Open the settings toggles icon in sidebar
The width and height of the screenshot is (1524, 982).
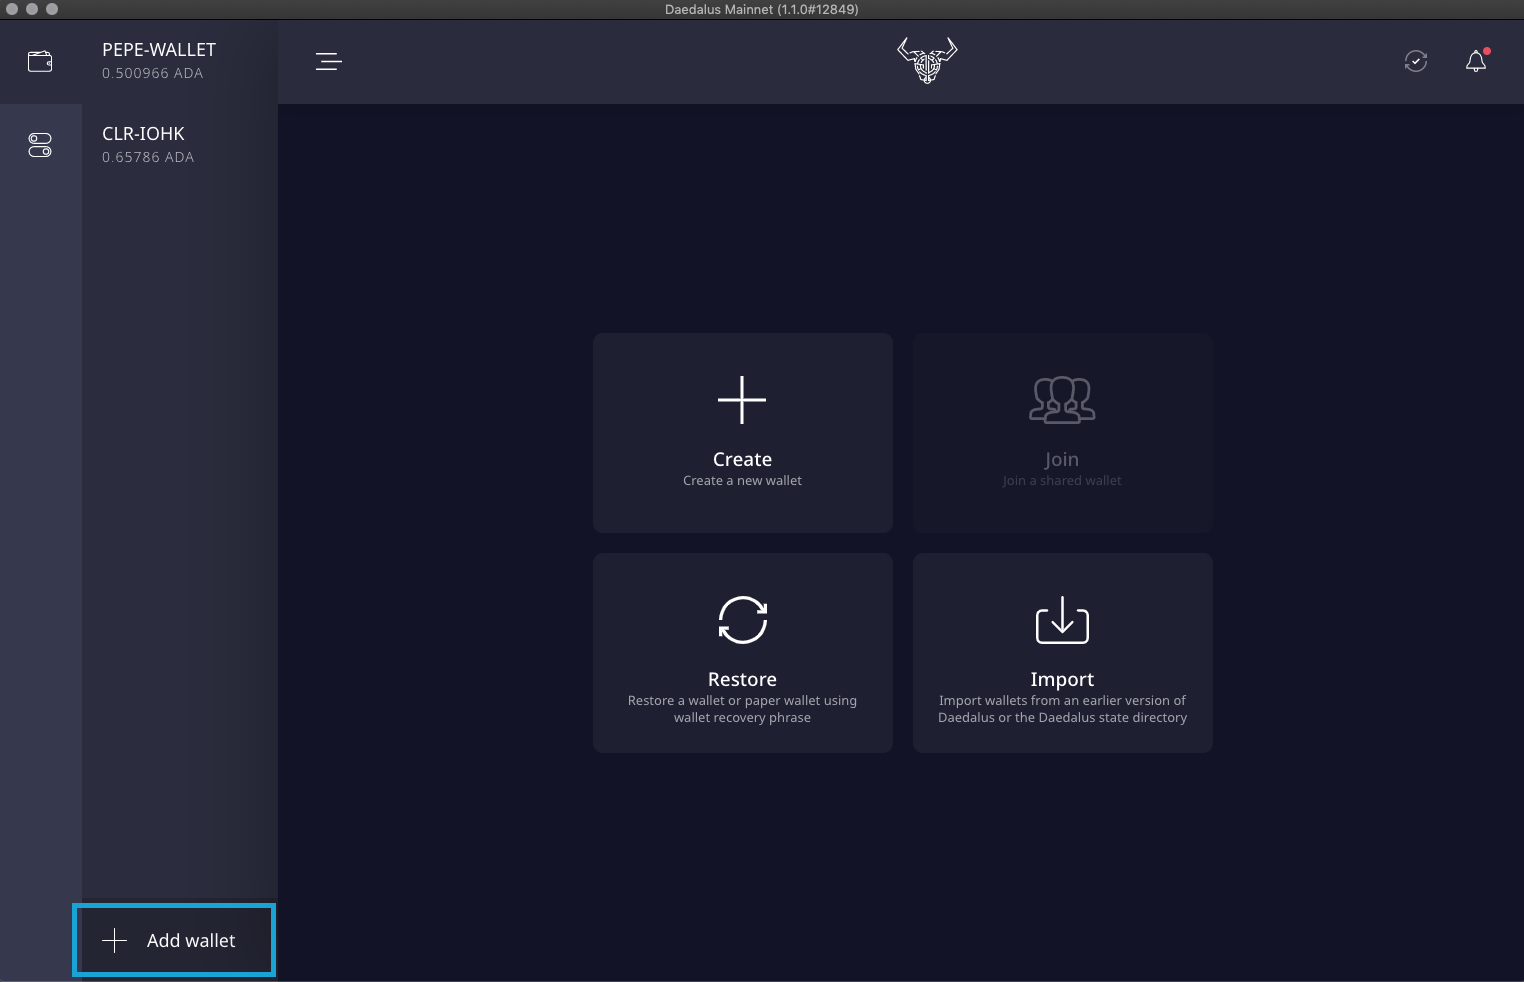(x=40, y=146)
